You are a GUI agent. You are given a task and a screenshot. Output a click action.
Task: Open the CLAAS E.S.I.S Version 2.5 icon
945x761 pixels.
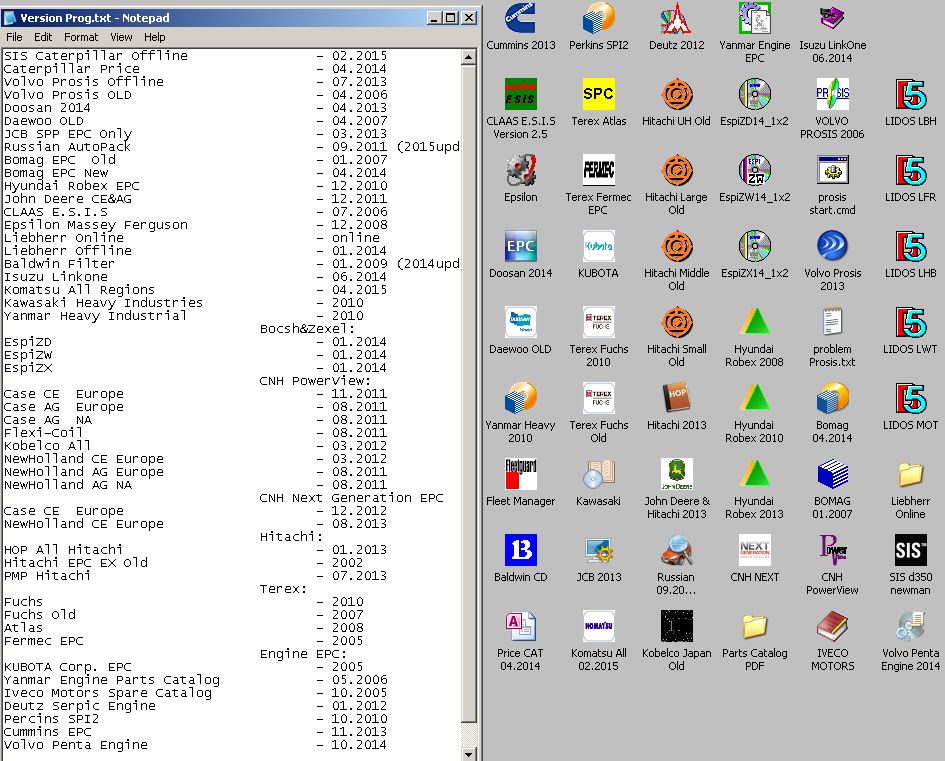pyautogui.click(x=521, y=95)
